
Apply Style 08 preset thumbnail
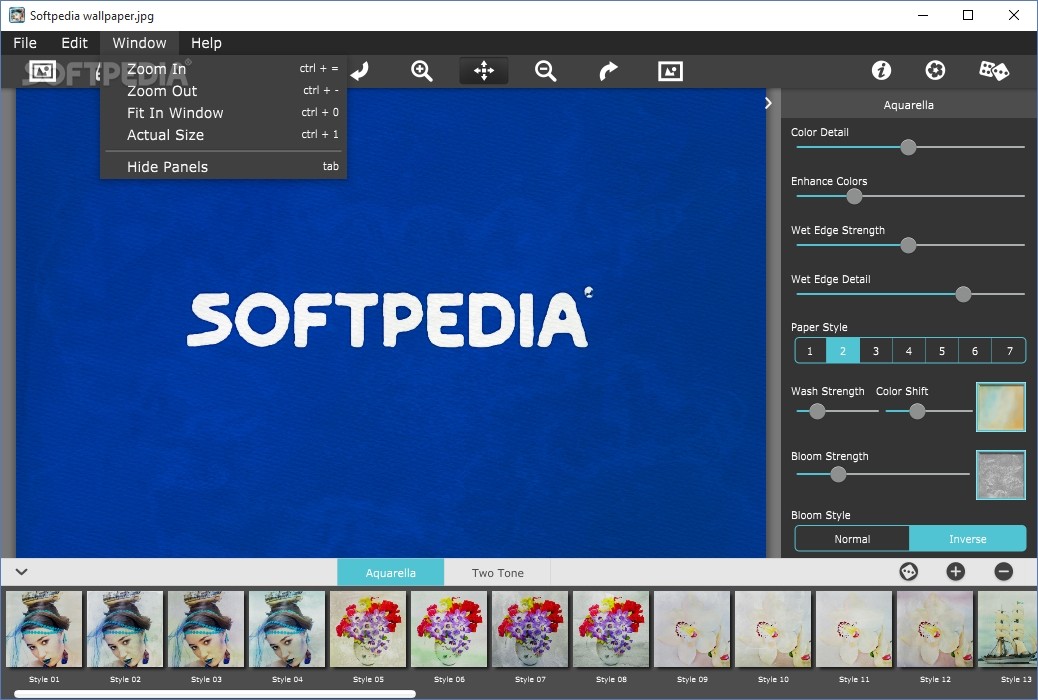[611, 629]
